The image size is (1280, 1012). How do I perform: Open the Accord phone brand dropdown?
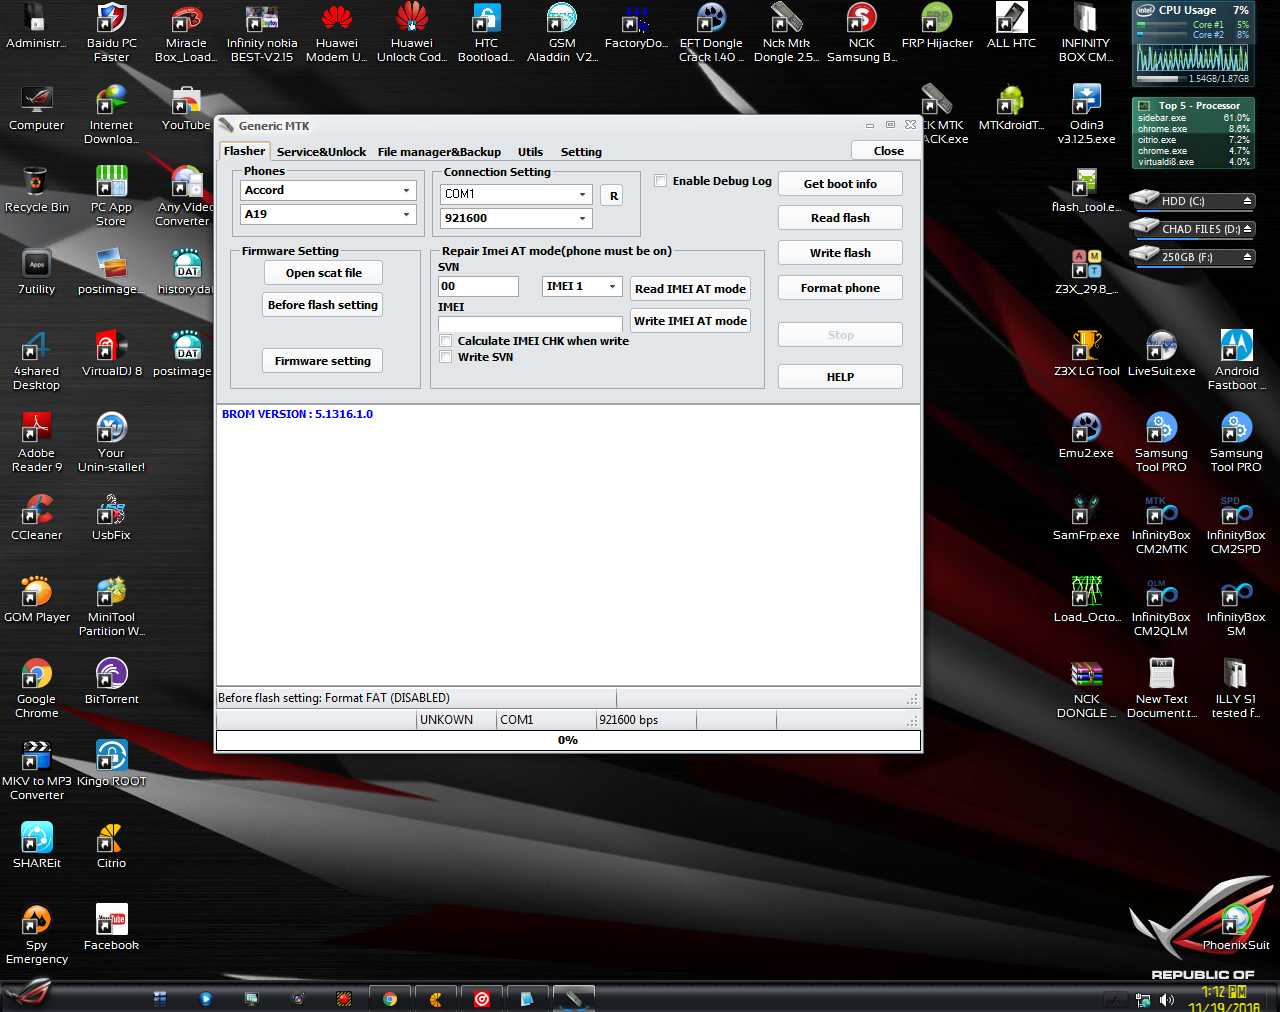pos(406,190)
